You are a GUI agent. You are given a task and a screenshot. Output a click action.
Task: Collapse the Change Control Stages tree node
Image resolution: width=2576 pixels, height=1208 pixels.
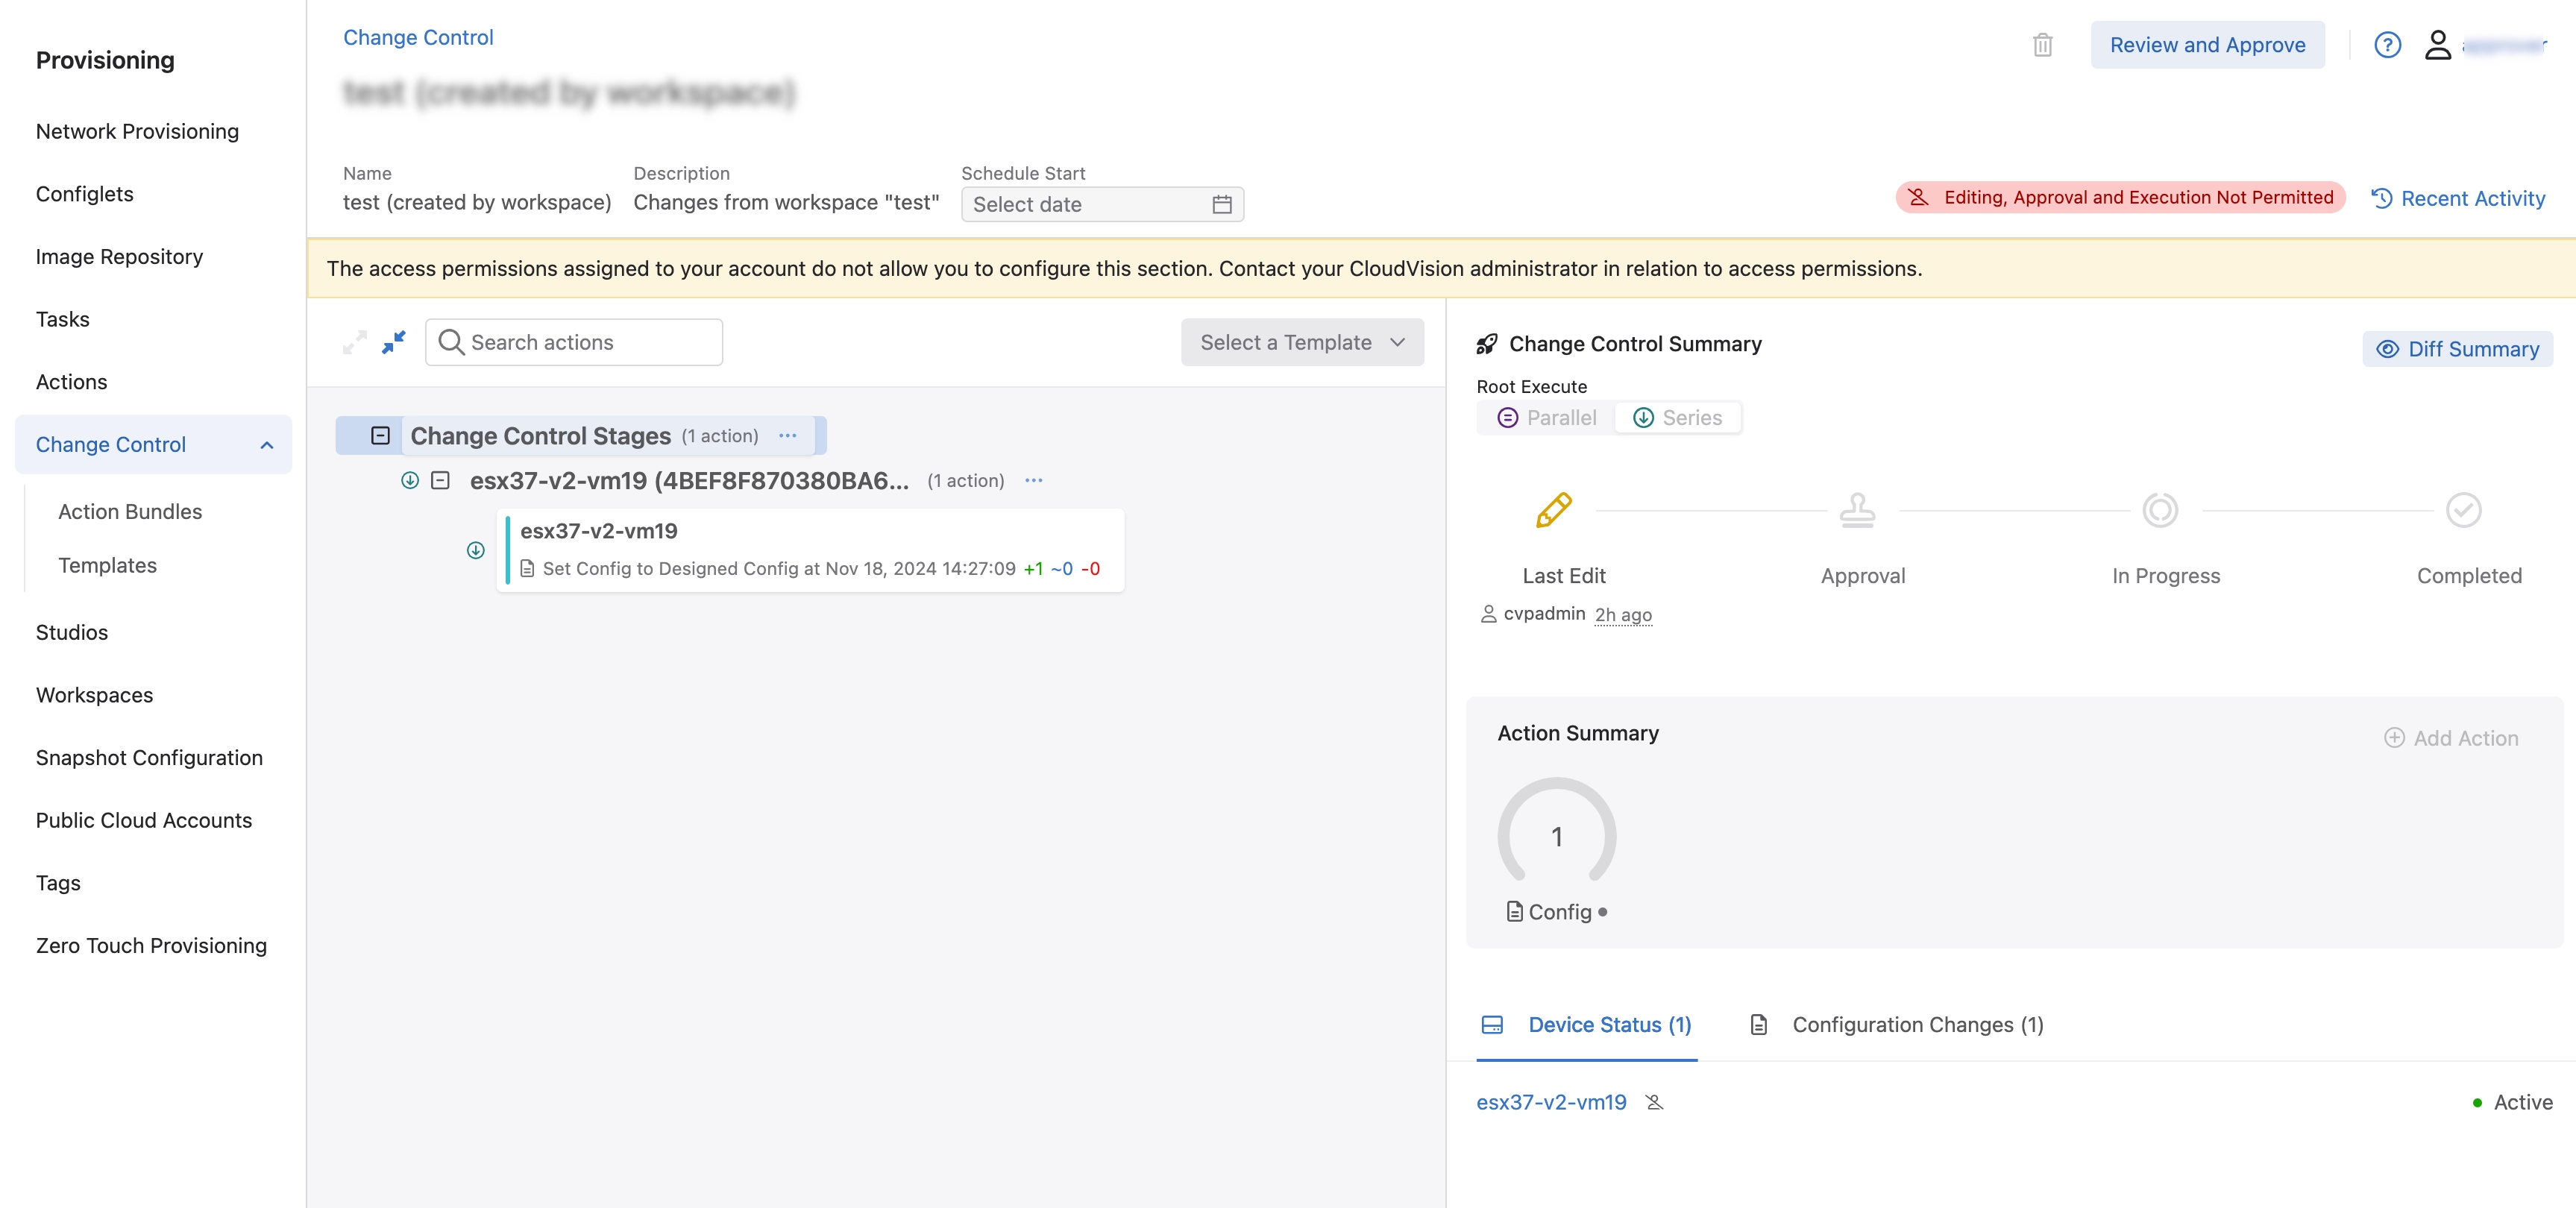point(380,435)
